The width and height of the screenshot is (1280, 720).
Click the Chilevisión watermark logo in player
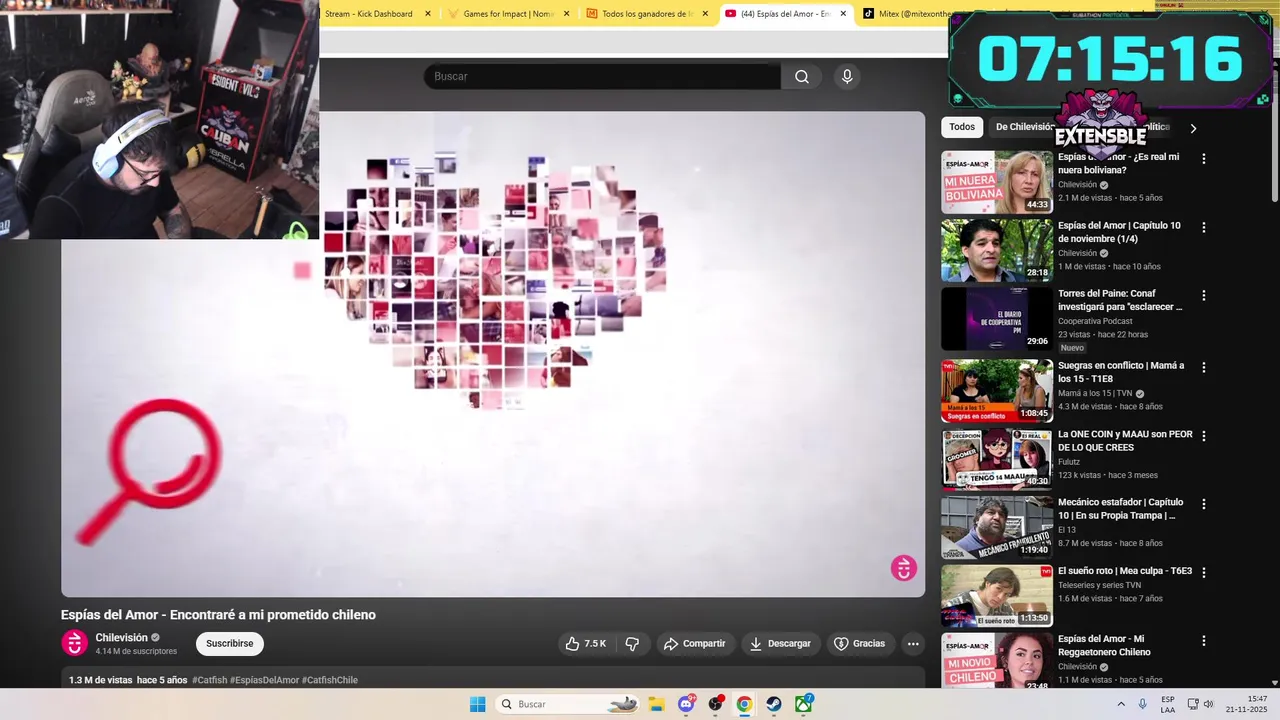tap(904, 568)
